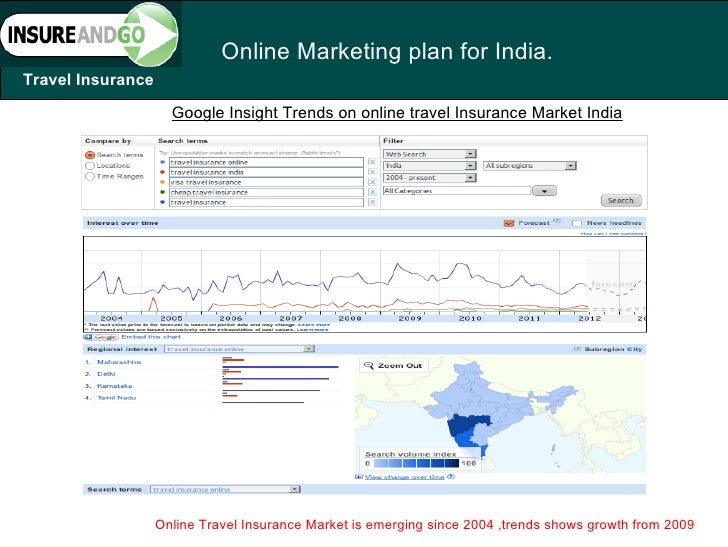Image resolution: width=728 pixels, height=547 pixels.
Task: Expand the All Categories dropdown arrow
Action: 544,191
